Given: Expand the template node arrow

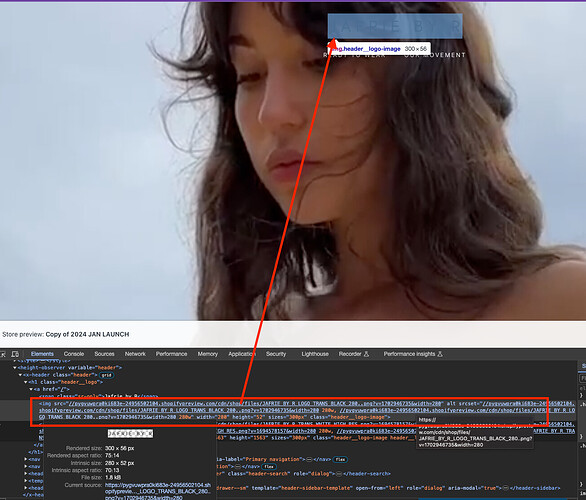Looking at the screenshot, I should click(26, 481).
